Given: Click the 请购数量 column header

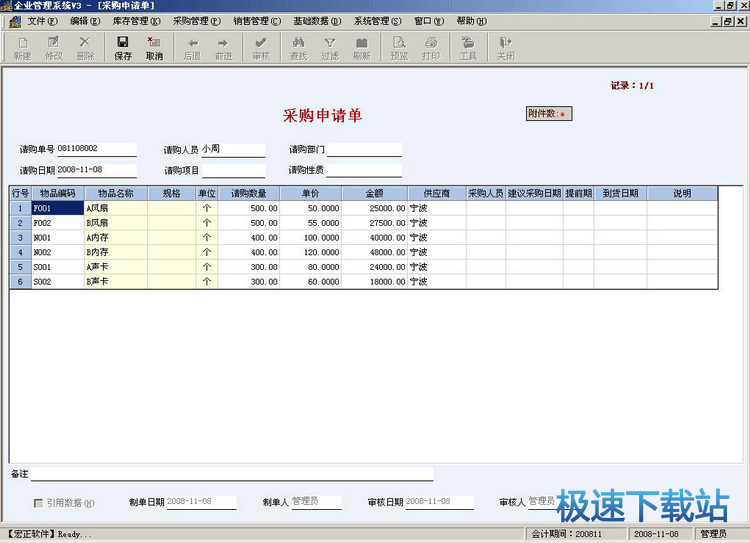Looking at the screenshot, I should pyautogui.click(x=249, y=193).
